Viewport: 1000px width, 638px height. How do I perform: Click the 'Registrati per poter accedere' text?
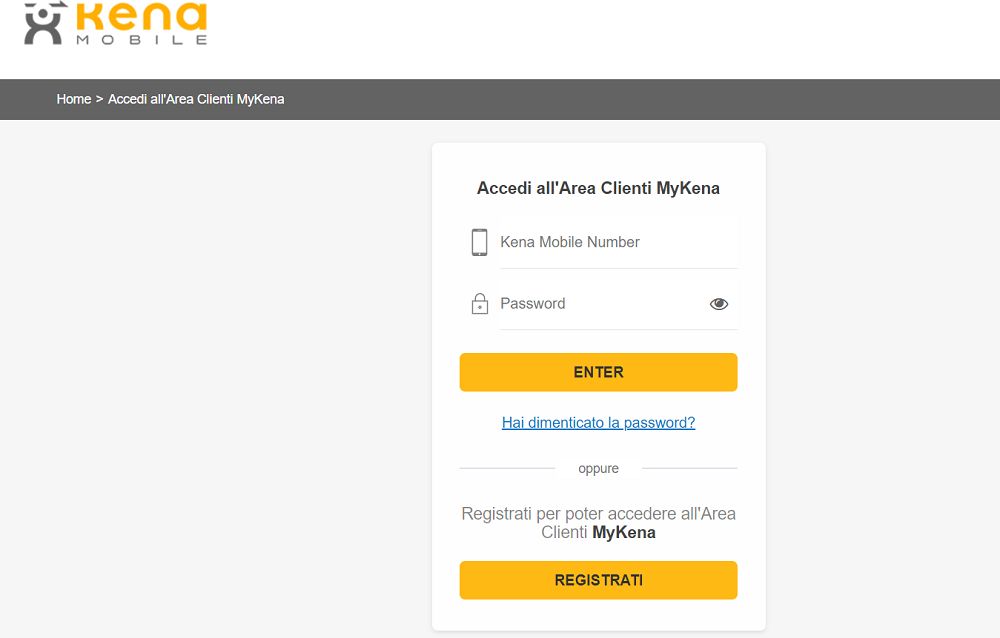pyautogui.click(x=598, y=523)
